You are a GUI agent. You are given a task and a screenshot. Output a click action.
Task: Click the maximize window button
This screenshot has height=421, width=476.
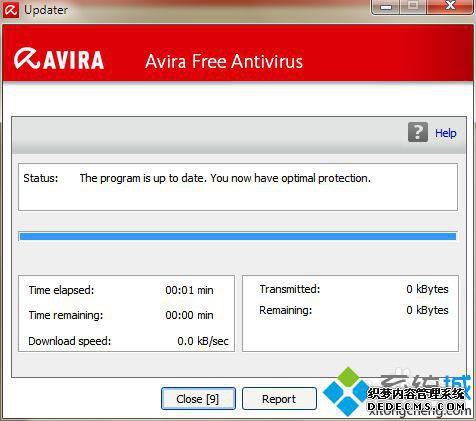tap(413, 6)
